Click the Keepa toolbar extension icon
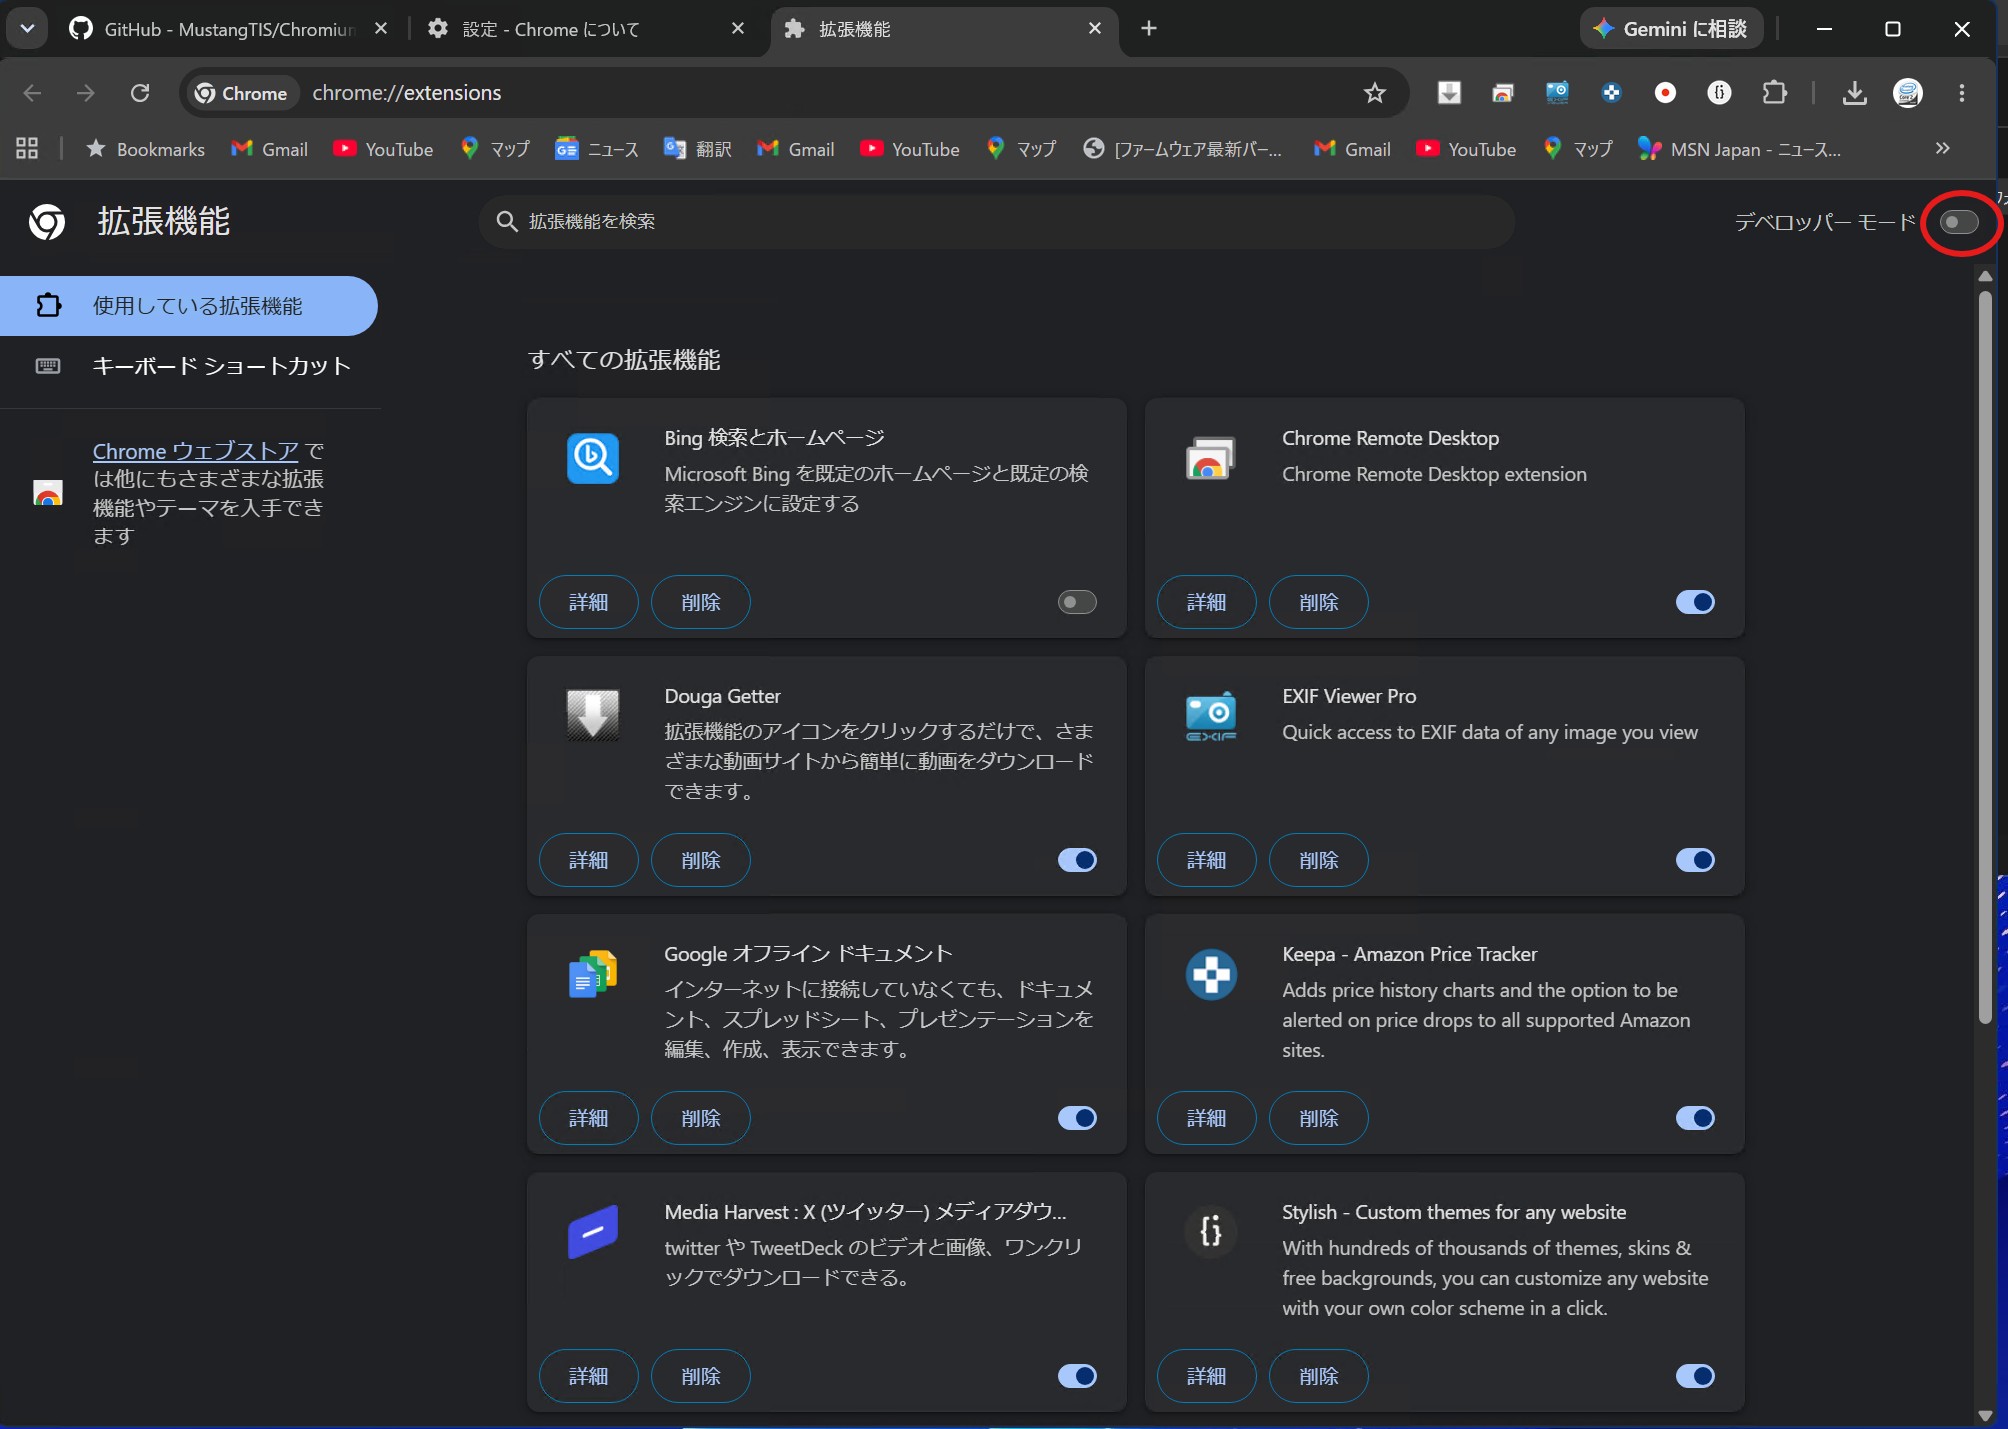The height and width of the screenshot is (1429, 2008). pyautogui.click(x=1611, y=93)
